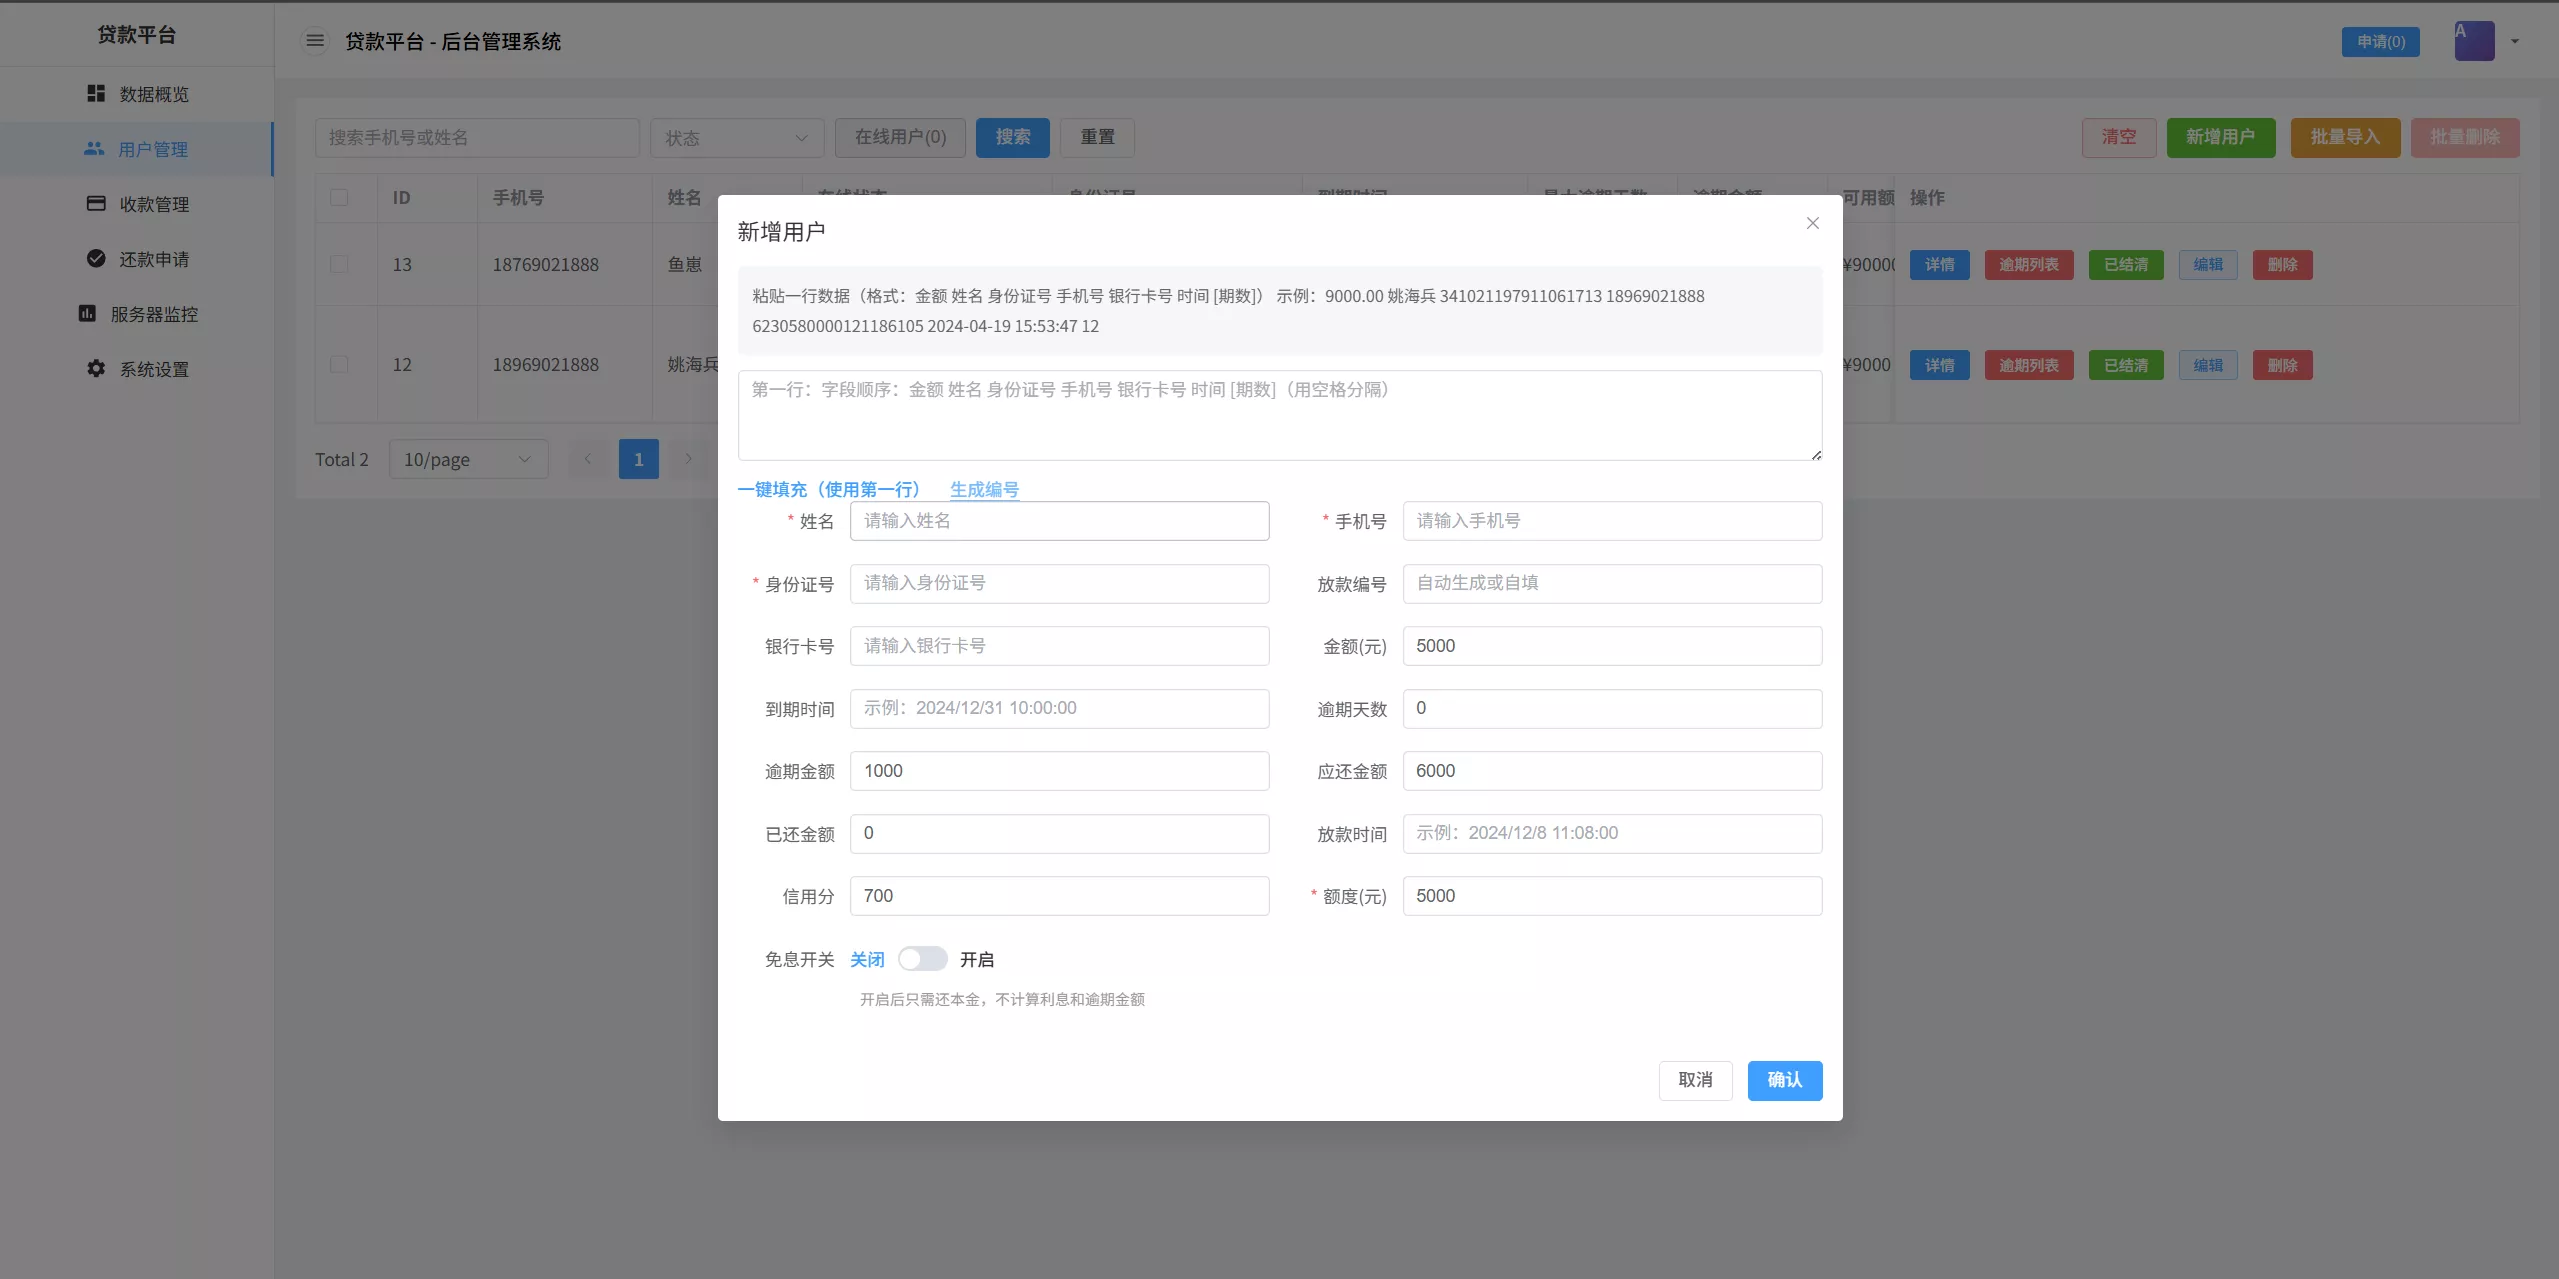This screenshot has height=1279, width=2559.
Task: Click the 服务器监控 chart icon
Action: [87, 313]
